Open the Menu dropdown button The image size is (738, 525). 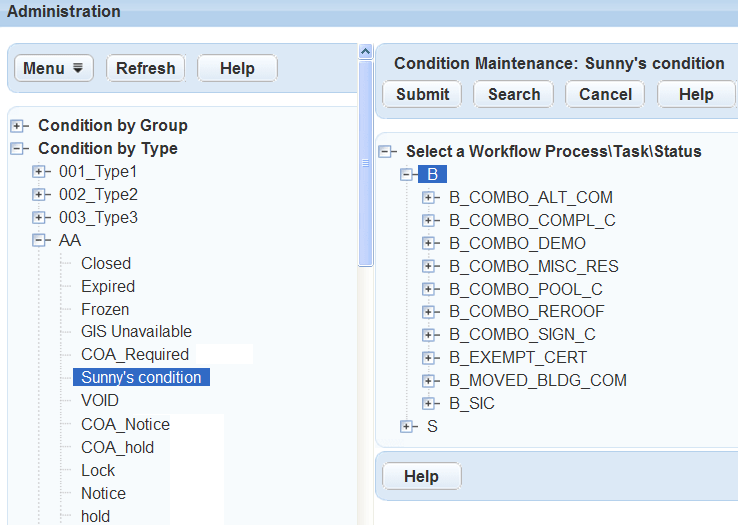pos(54,68)
